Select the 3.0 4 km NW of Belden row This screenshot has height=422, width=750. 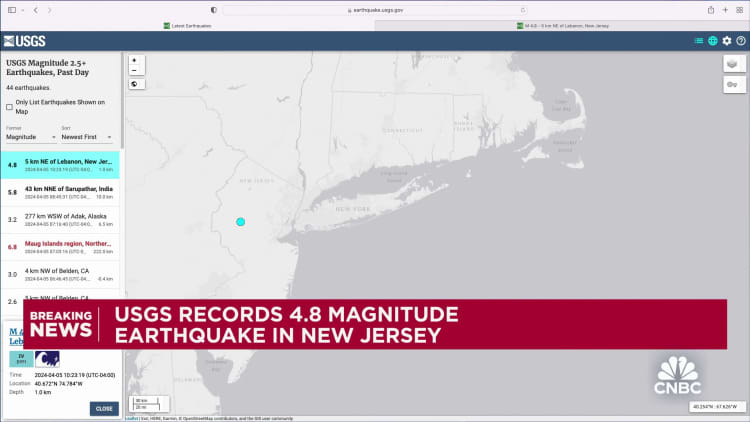pos(60,274)
